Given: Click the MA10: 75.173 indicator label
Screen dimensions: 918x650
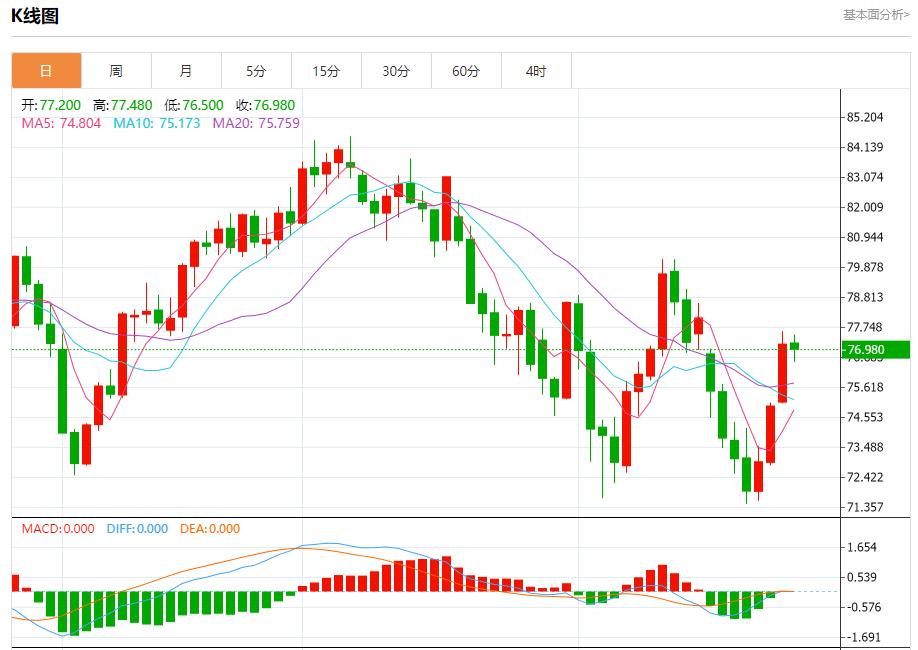Looking at the screenshot, I should [156, 123].
